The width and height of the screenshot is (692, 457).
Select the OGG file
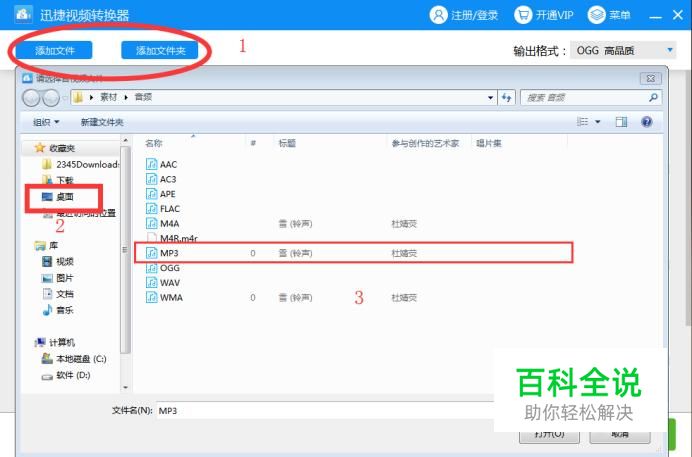coord(163,268)
